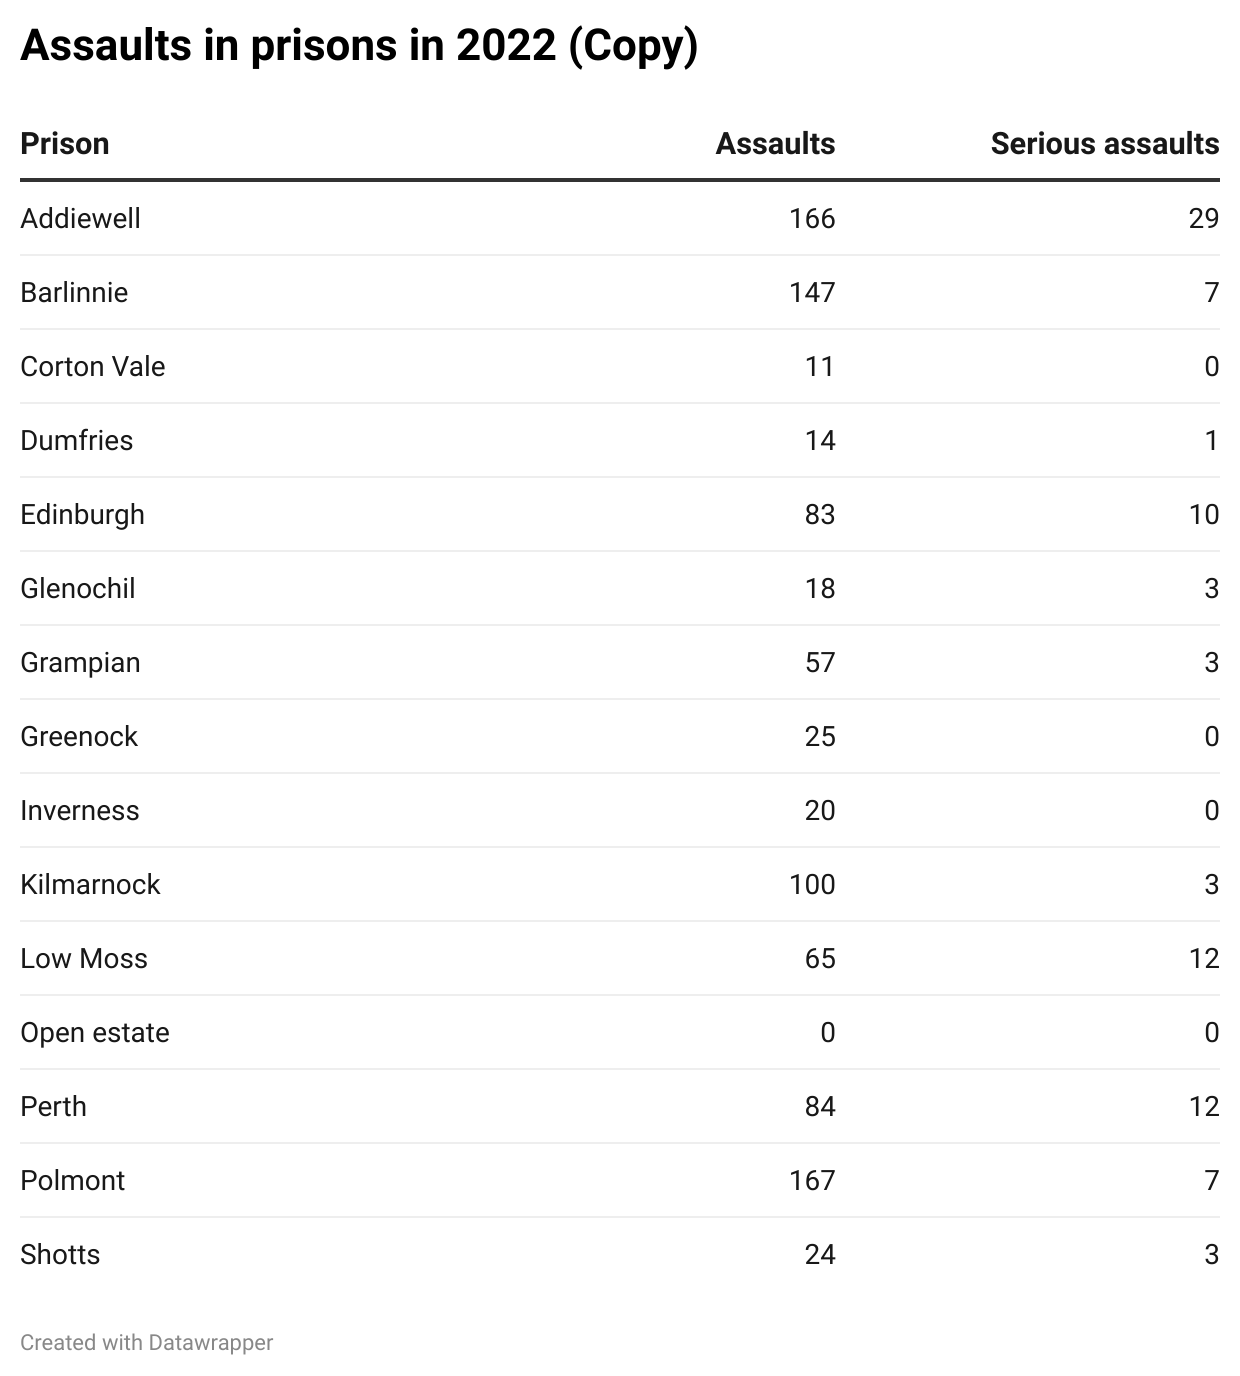Viewport: 1240px width, 1376px height.
Task: Select Inverness in the Prison column
Action: point(79,810)
